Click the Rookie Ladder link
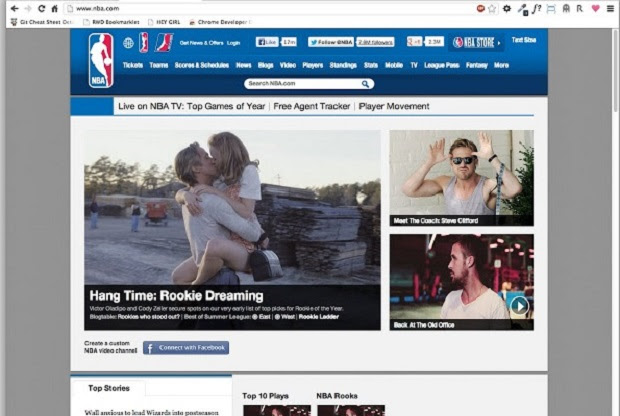This screenshot has width=620, height=416. click(318, 317)
